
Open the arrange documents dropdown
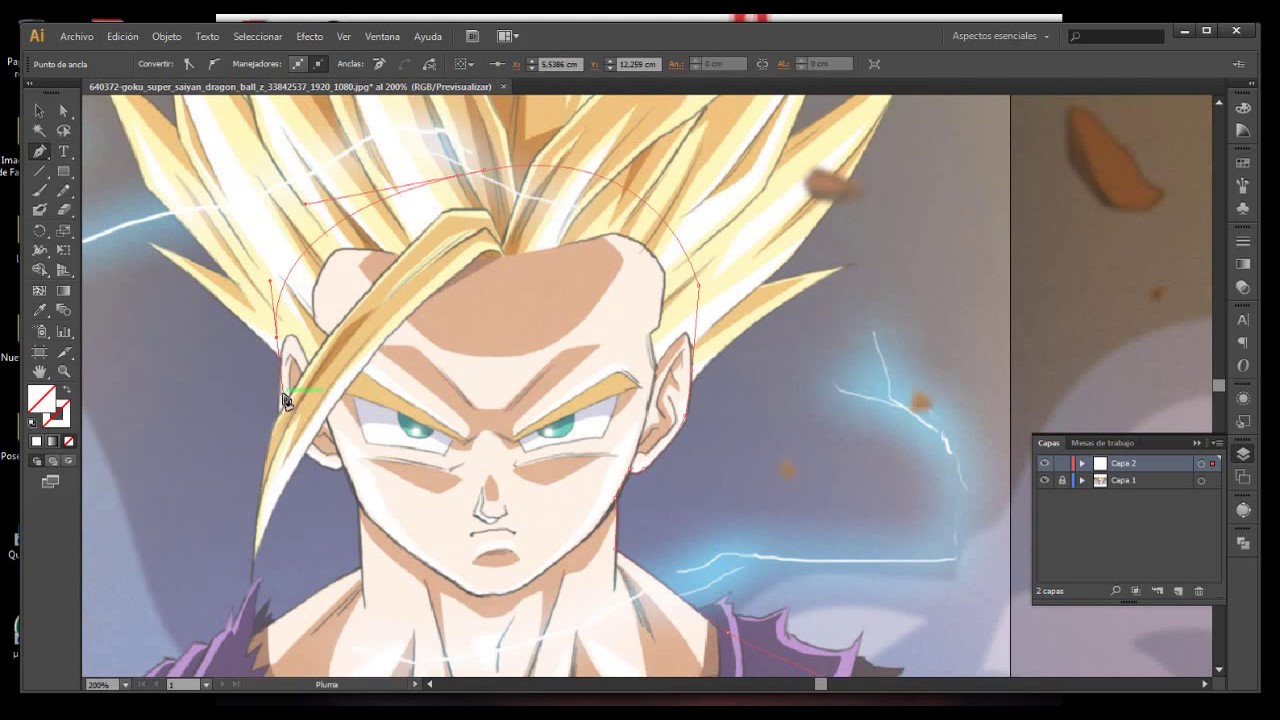508,36
